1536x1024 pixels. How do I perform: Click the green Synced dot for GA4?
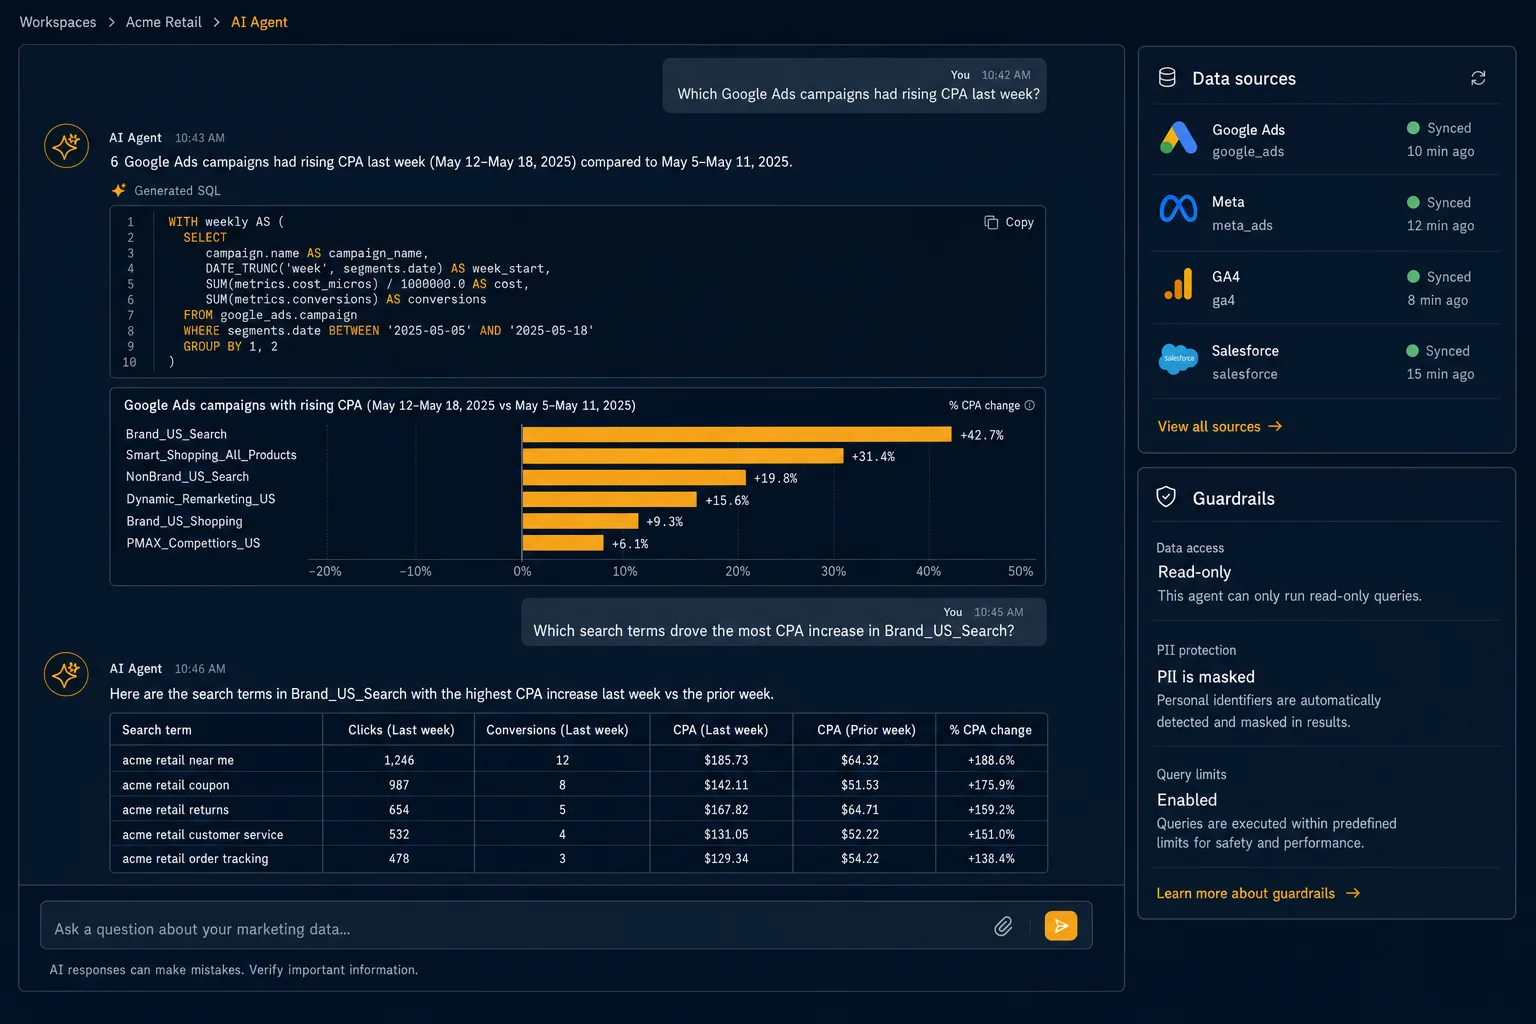click(x=1413, y=277)
